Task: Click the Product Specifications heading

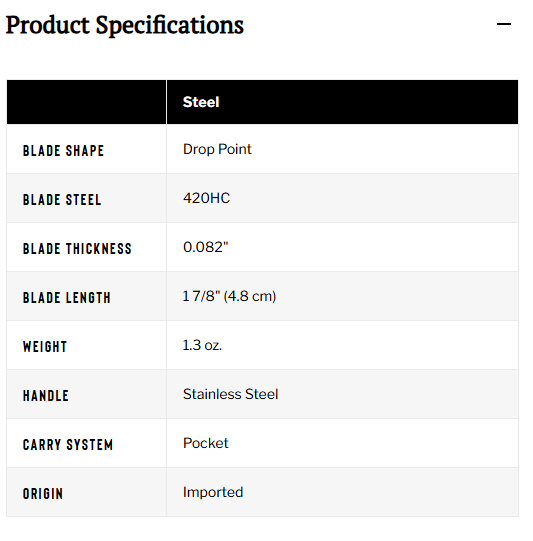Action: [125, 26]
